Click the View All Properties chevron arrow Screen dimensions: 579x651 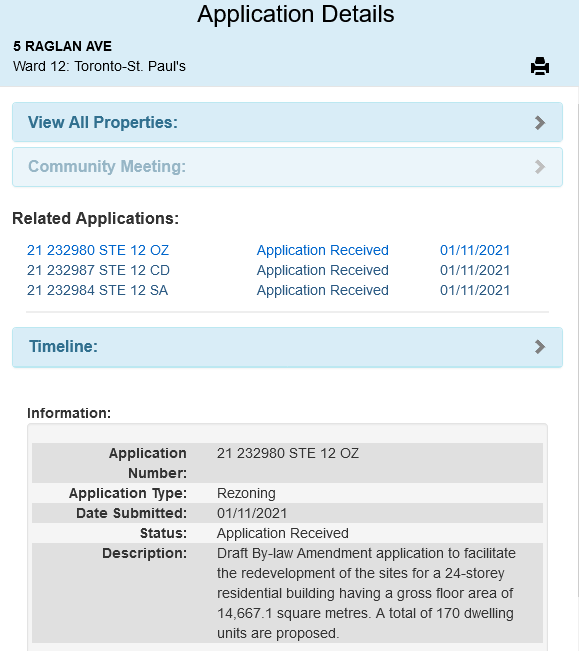(x=540, y=122)
